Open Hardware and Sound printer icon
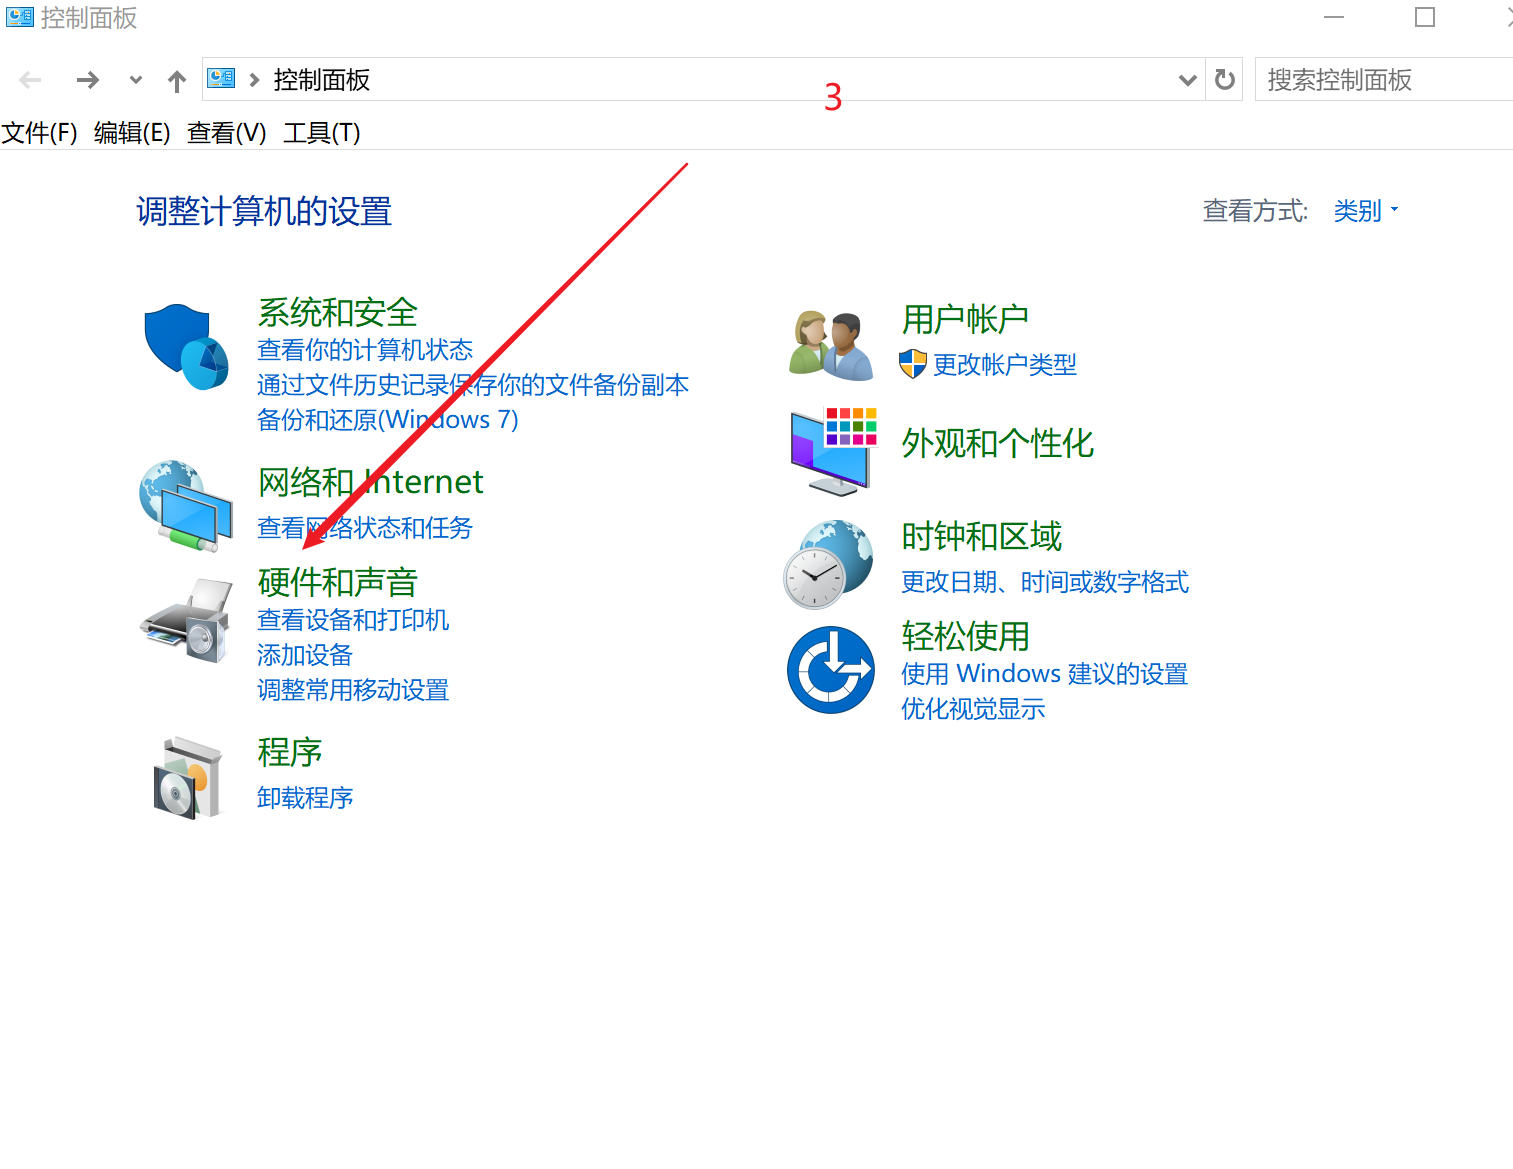 click(187, 620)
